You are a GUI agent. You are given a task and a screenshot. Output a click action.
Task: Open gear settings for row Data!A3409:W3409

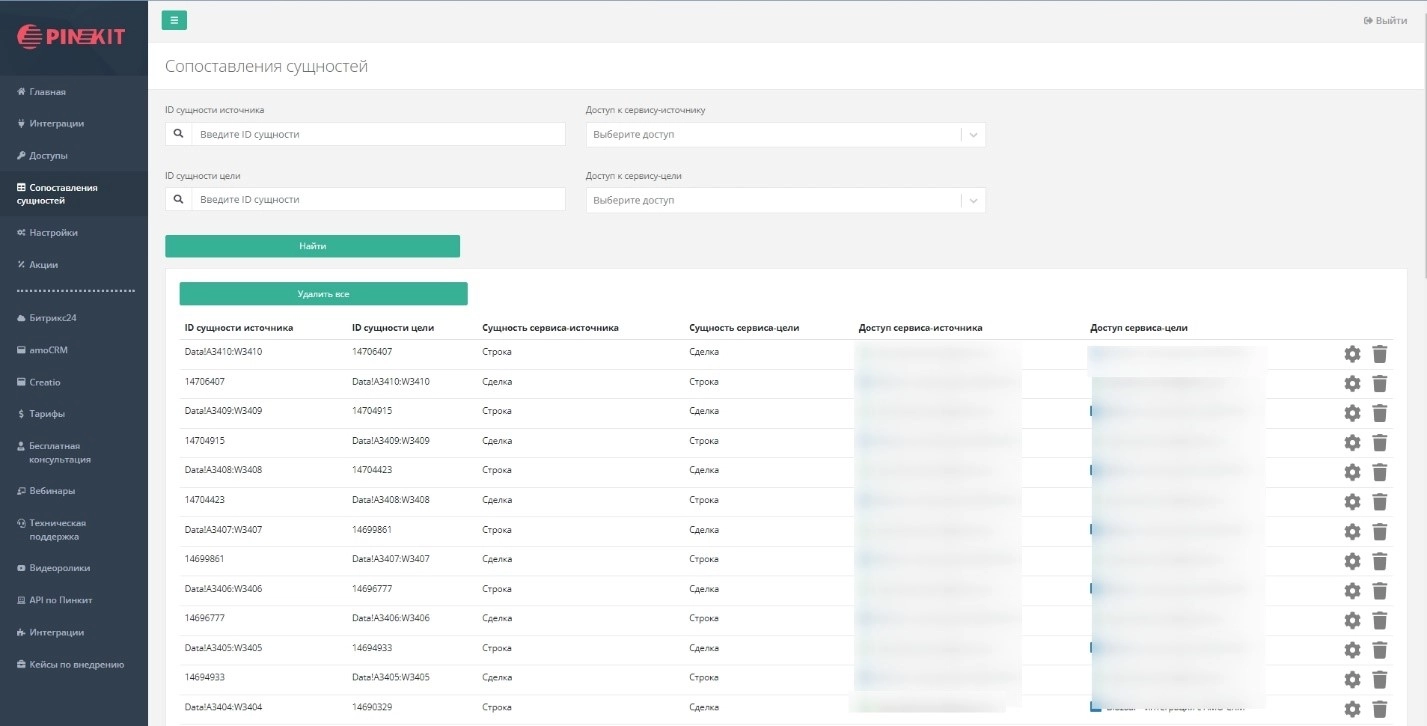(x=1352, y=413)
